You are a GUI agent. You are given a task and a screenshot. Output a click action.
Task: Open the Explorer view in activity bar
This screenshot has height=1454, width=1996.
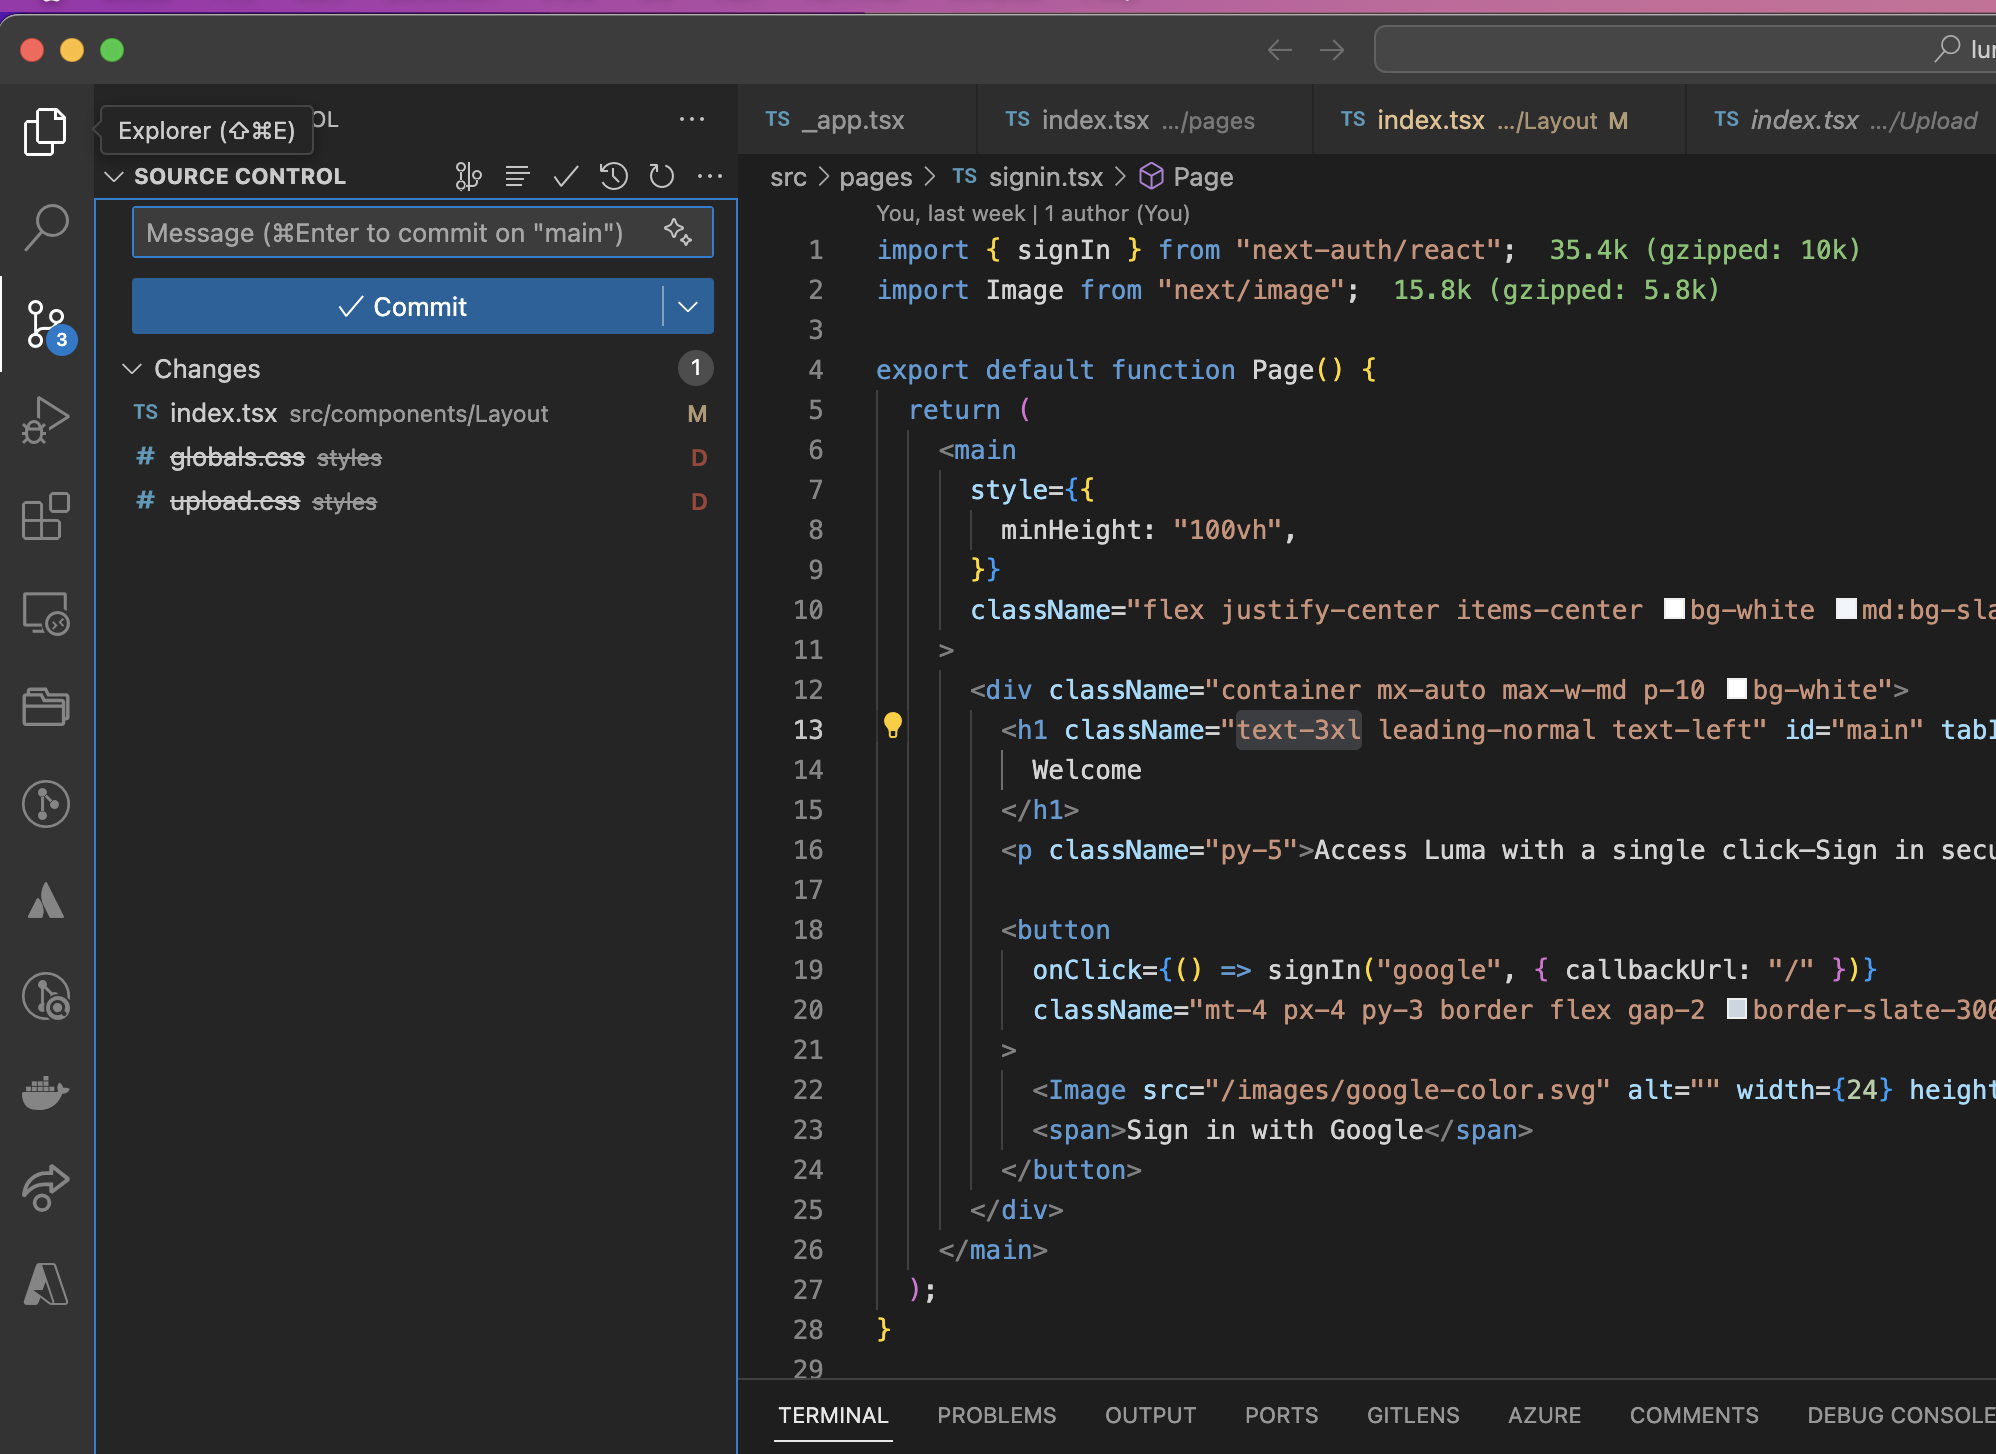point(45,131)
